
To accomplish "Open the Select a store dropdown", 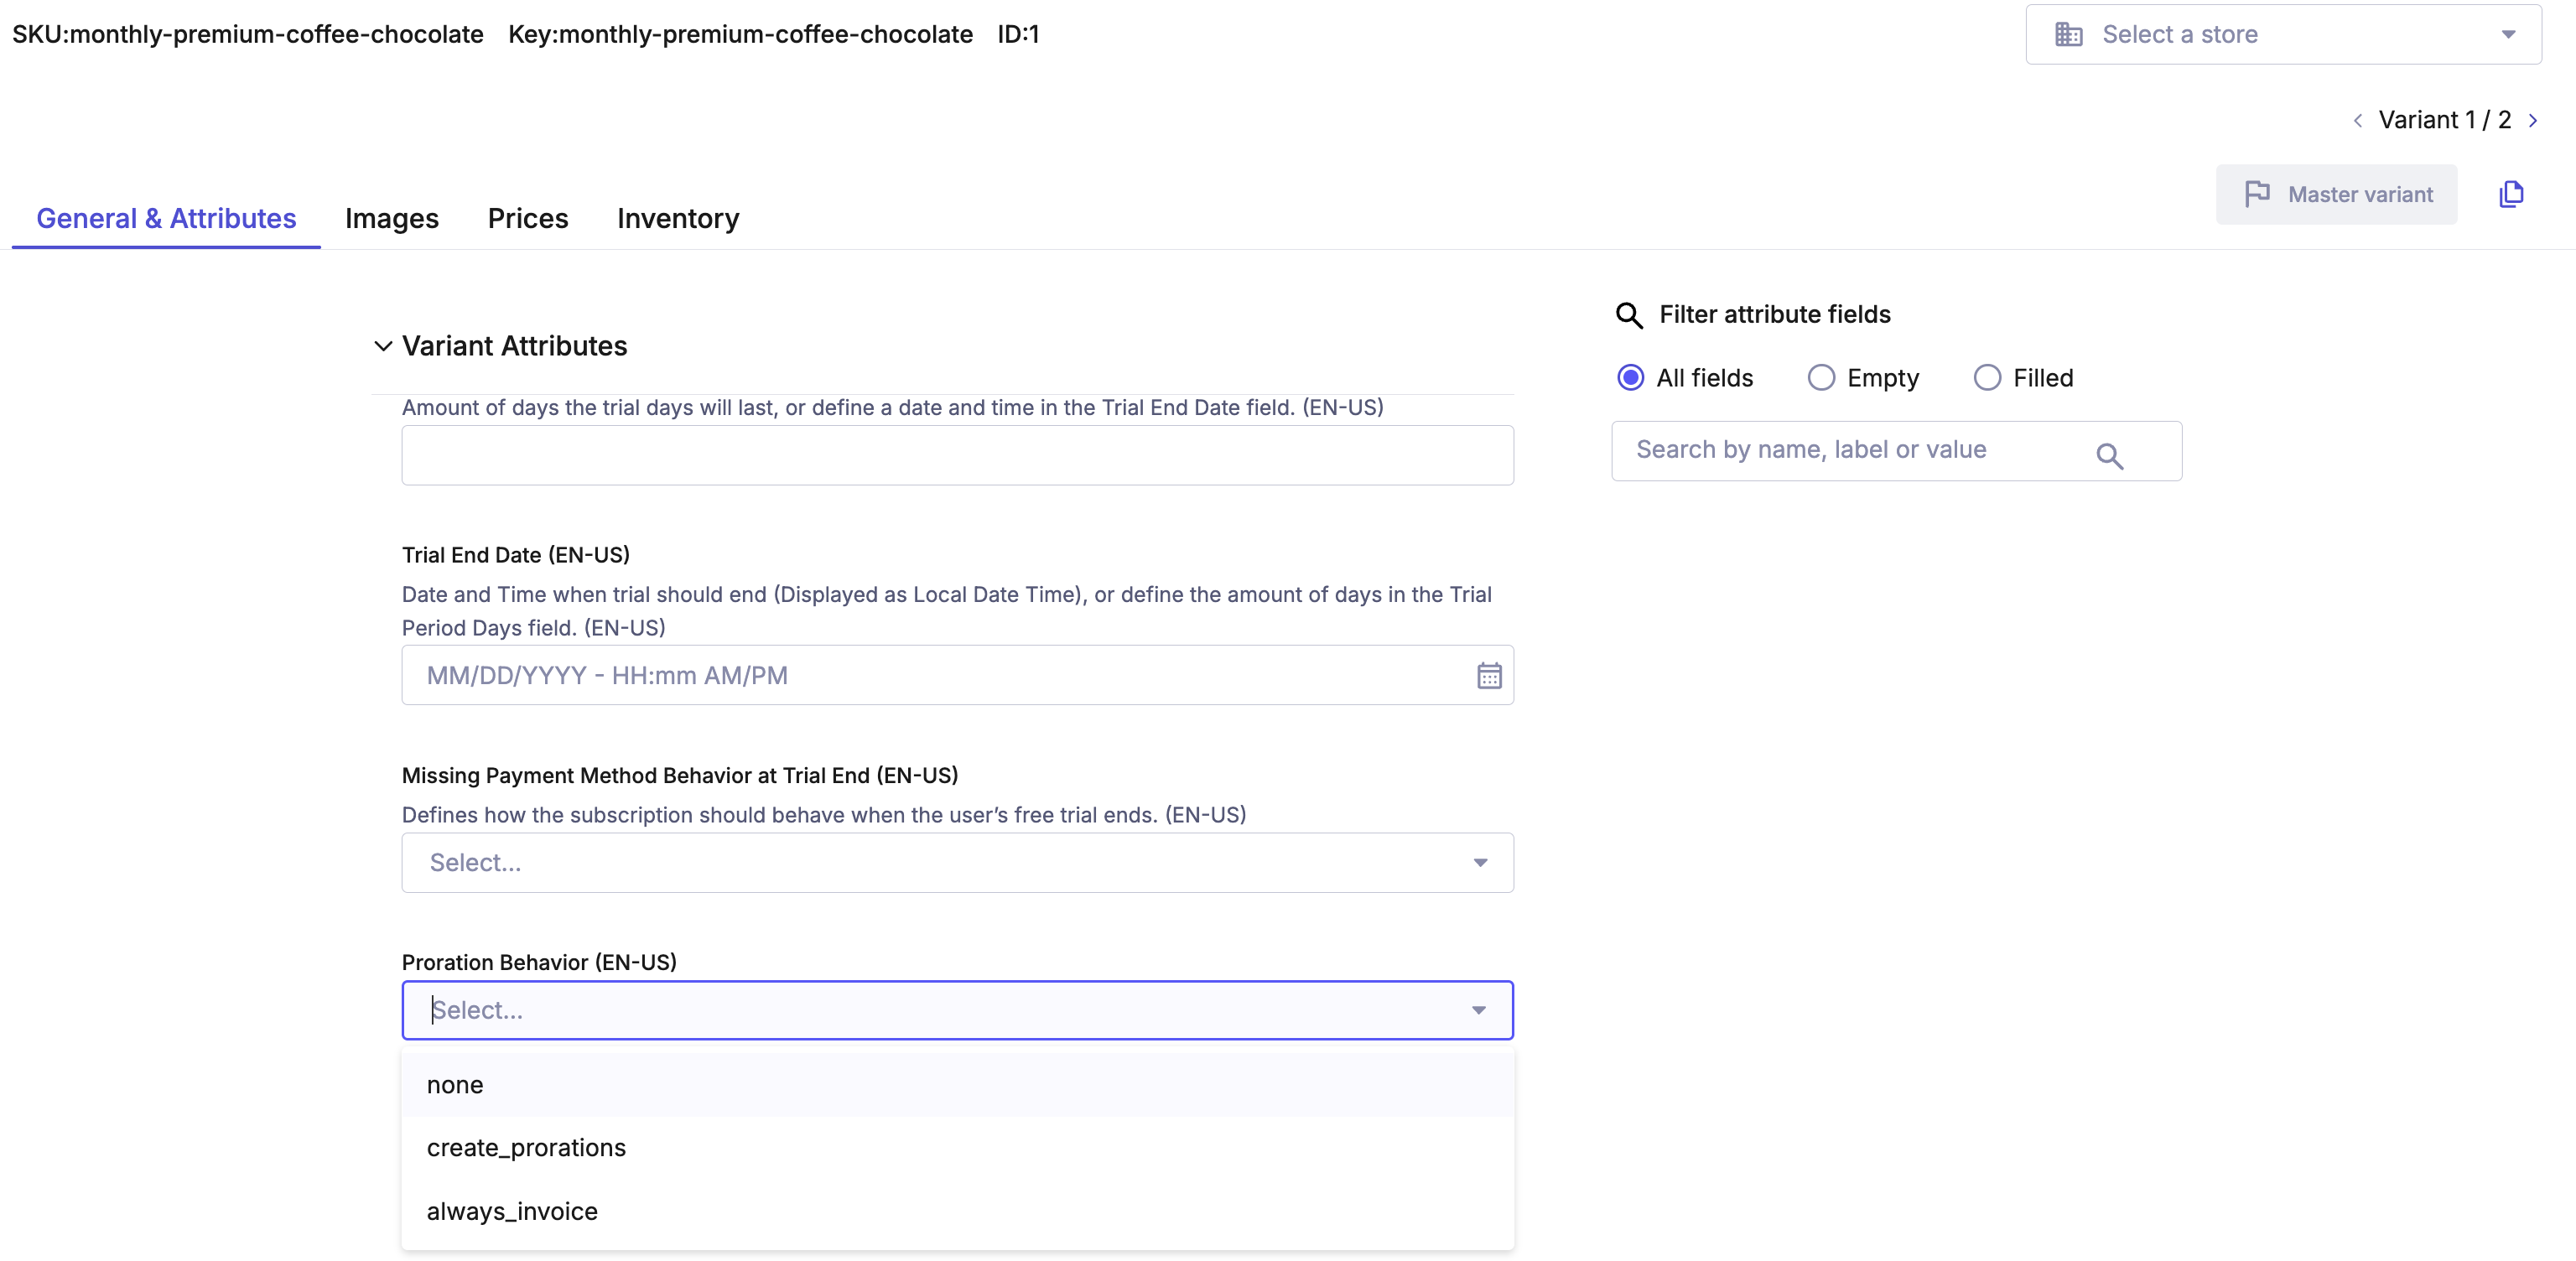I will [x=2283, y=35].
